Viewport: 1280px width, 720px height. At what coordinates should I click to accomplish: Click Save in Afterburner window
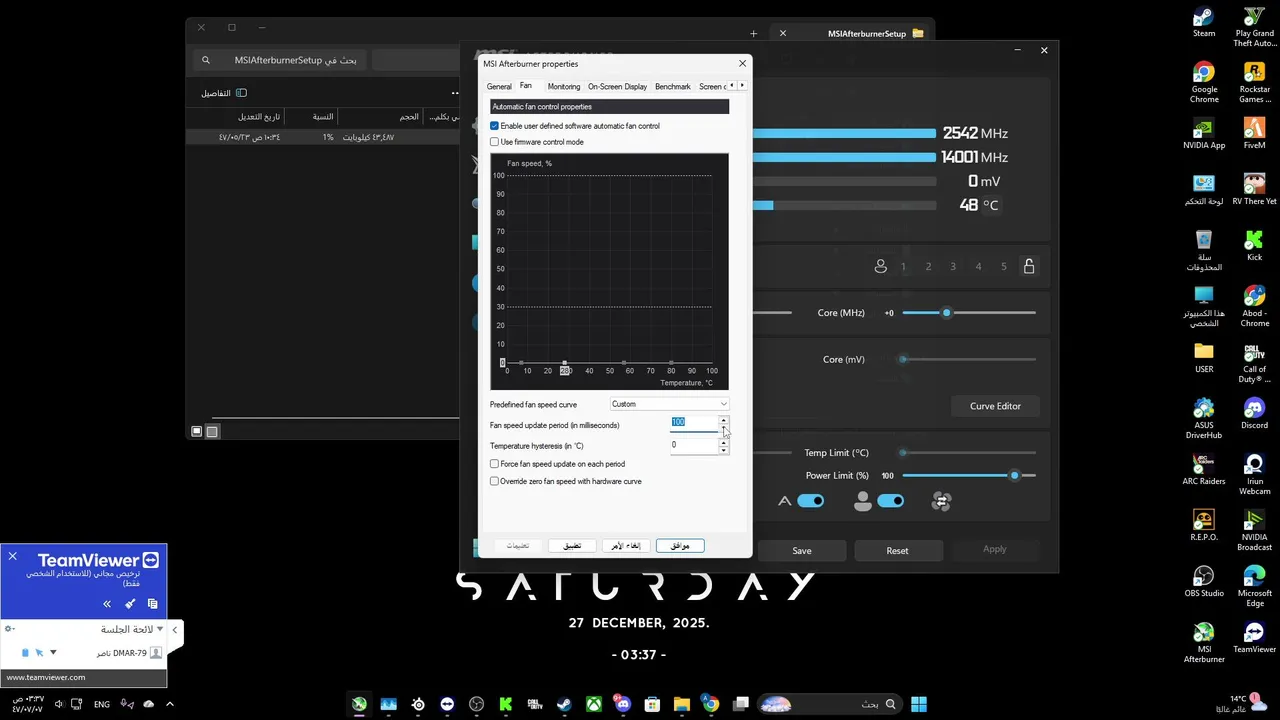click(x=802, y=550)
